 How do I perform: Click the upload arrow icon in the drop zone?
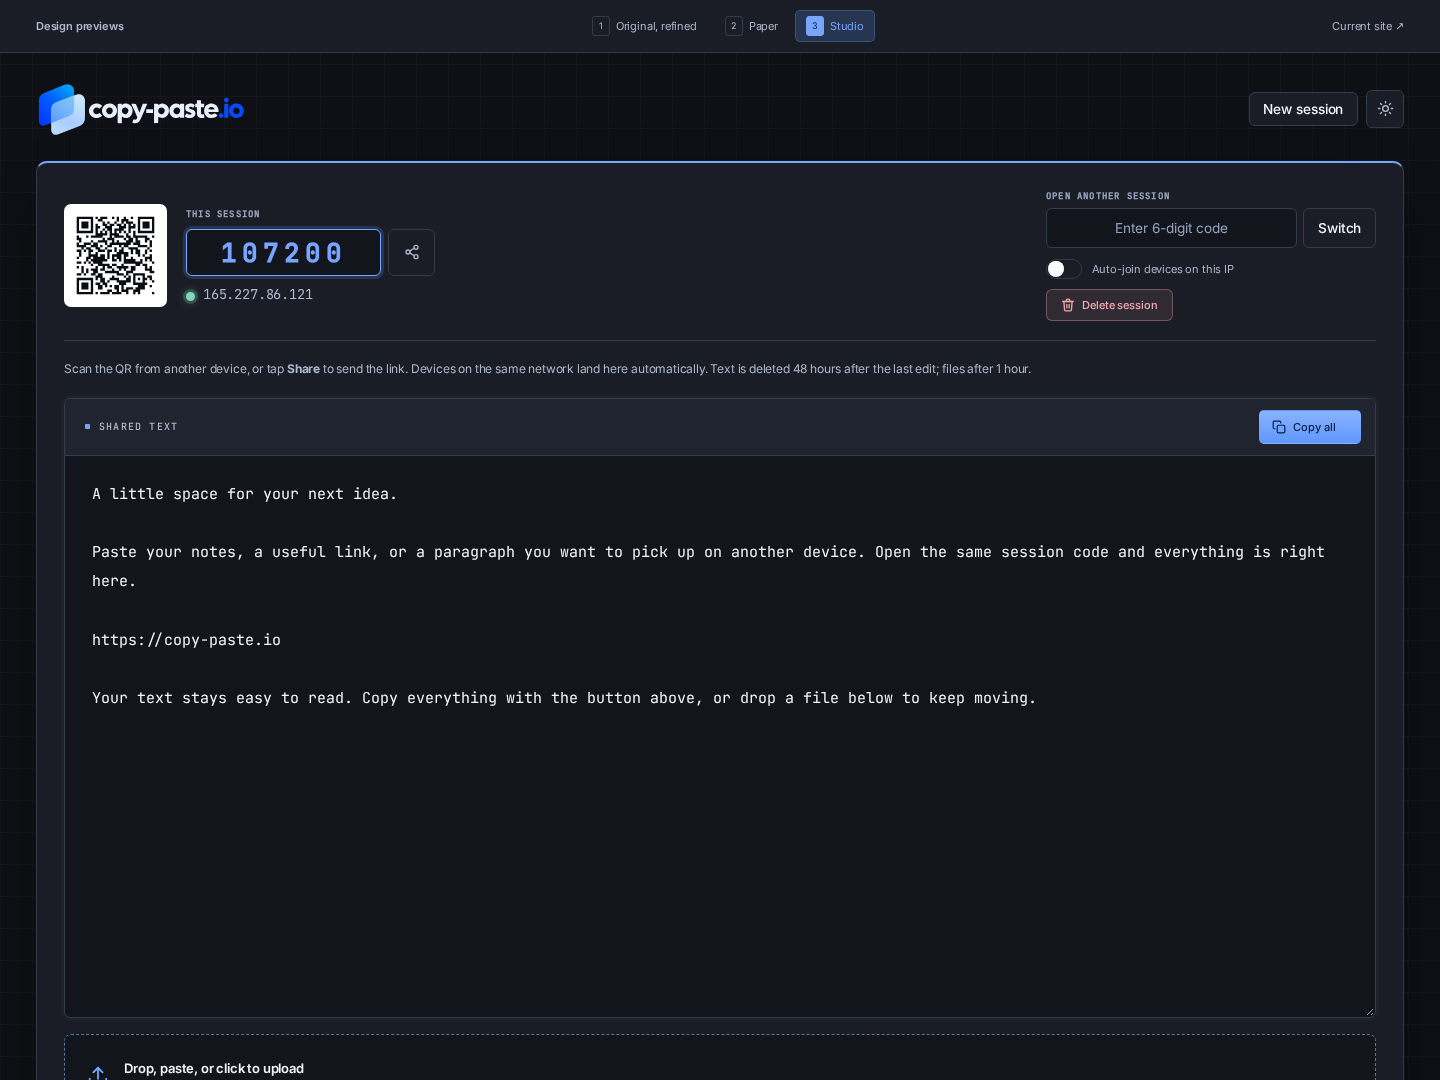98,1072
